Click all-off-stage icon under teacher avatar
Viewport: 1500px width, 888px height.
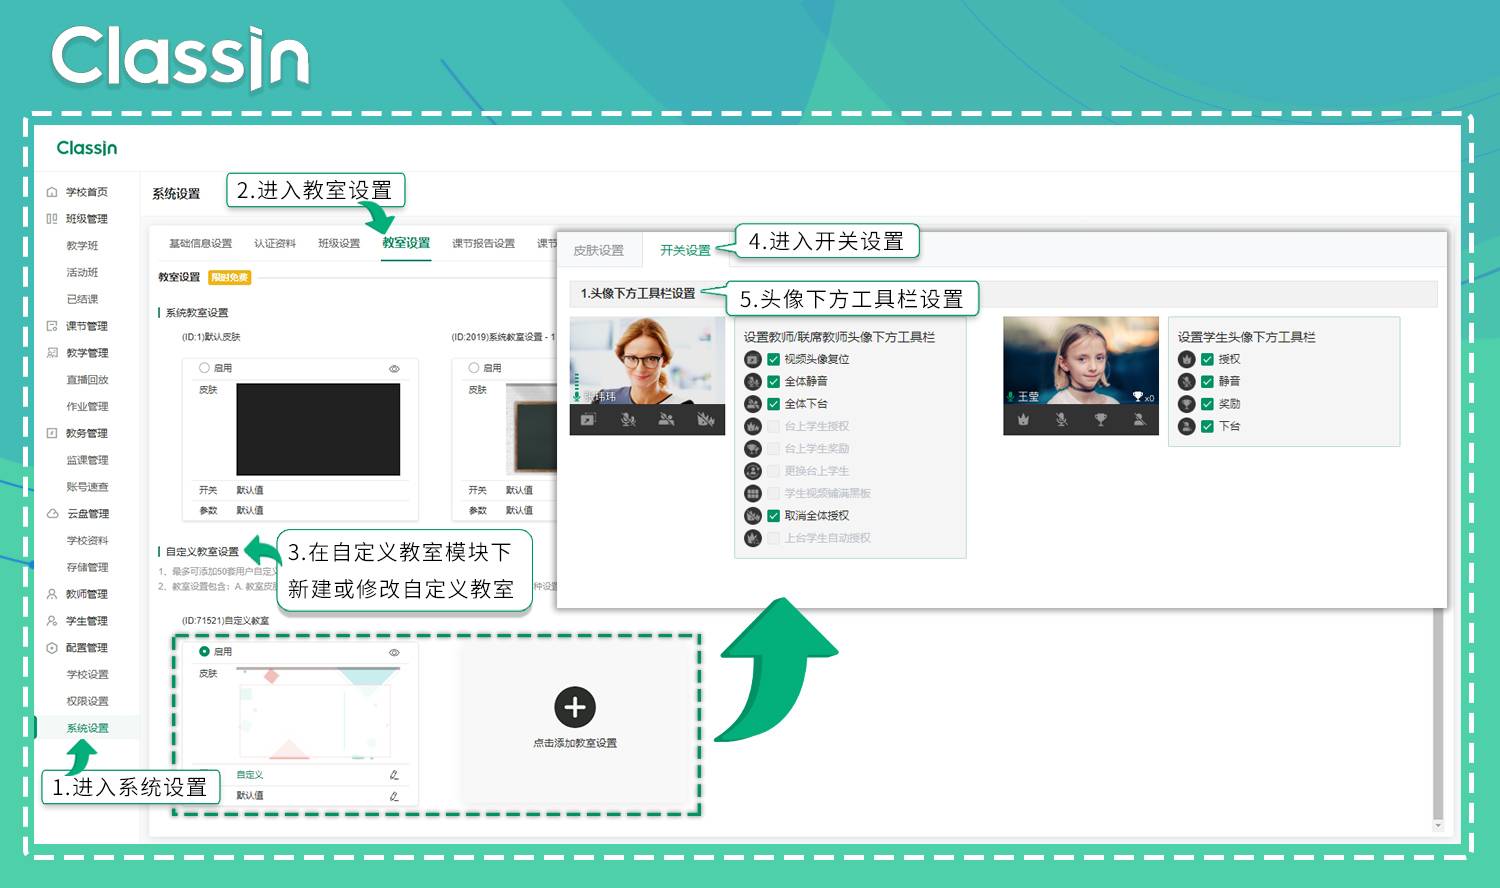(666, 420)
